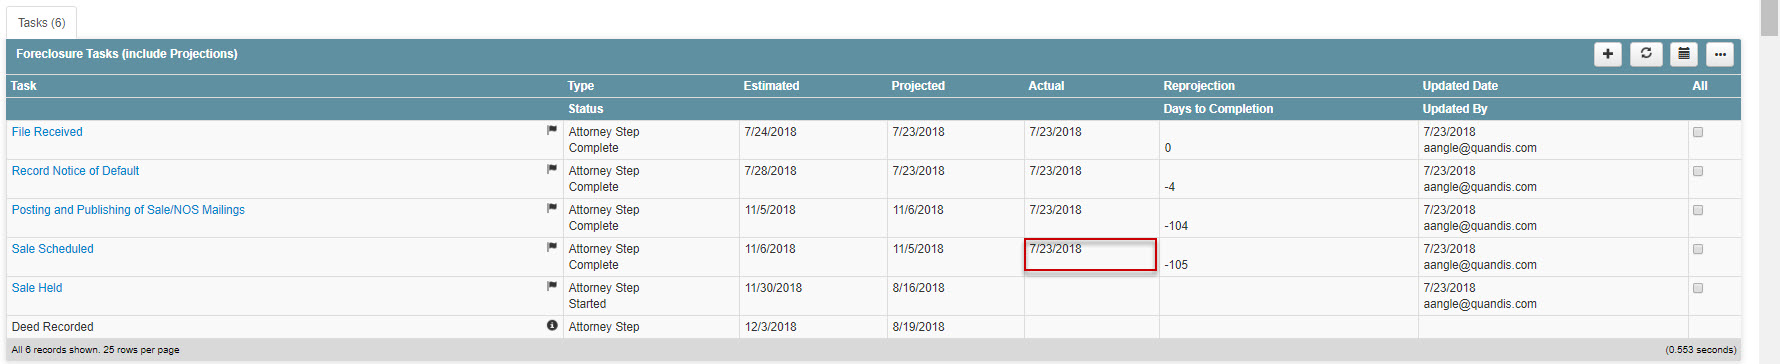Tick the checkbox for File Received row
Screen dimensions: 1780x364
tap(1698, 132)
